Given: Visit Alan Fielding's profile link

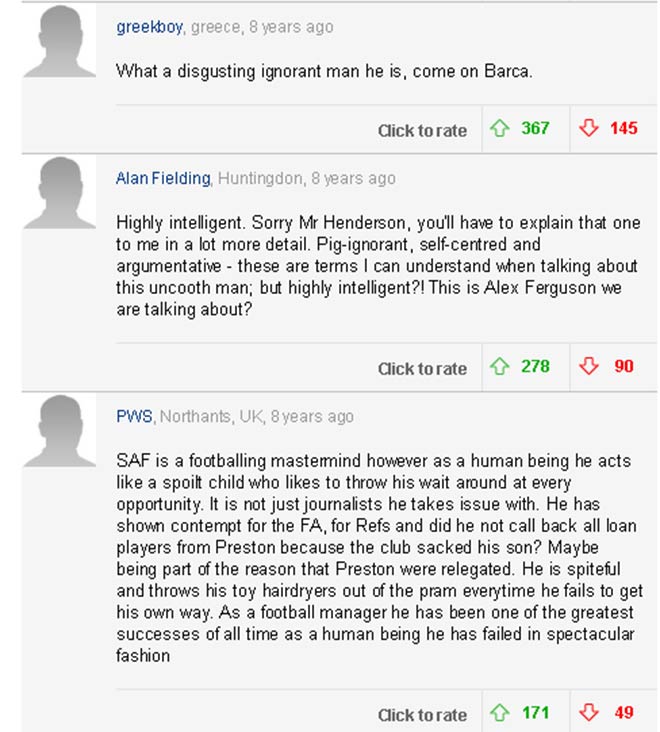Looking at the screenshot, I should [x=163, y=178].
